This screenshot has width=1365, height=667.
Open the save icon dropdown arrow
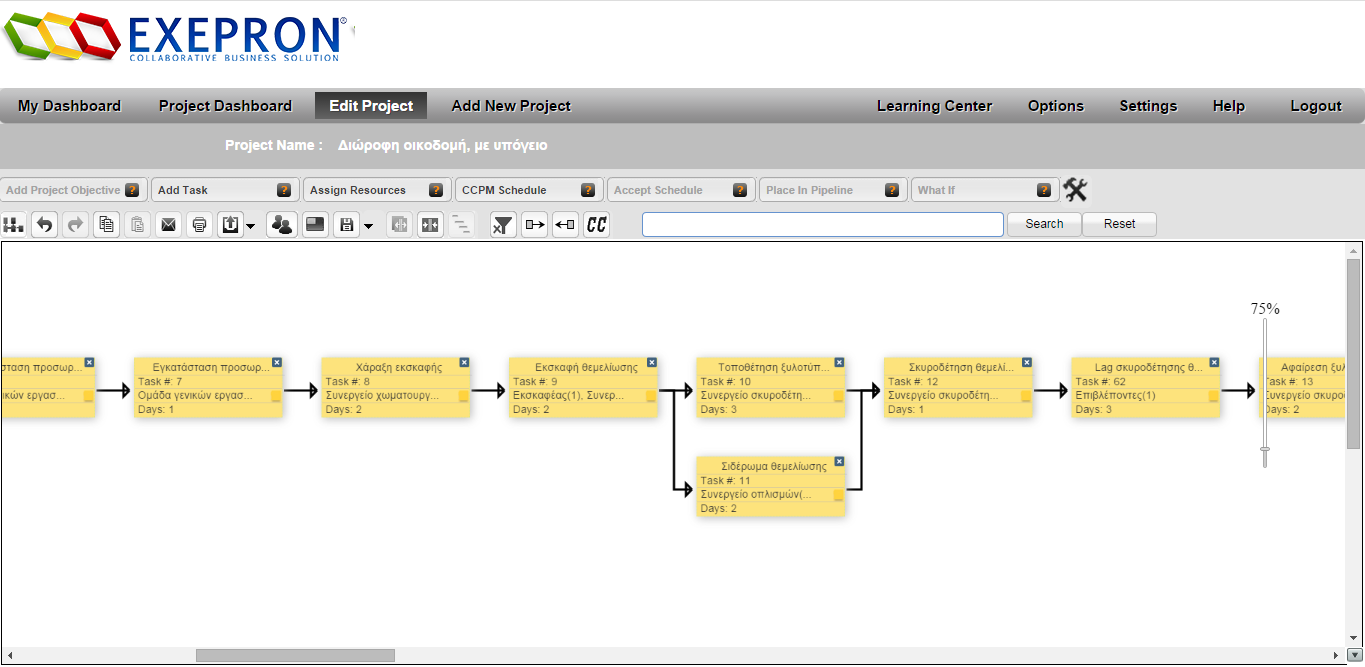point(368,226)
